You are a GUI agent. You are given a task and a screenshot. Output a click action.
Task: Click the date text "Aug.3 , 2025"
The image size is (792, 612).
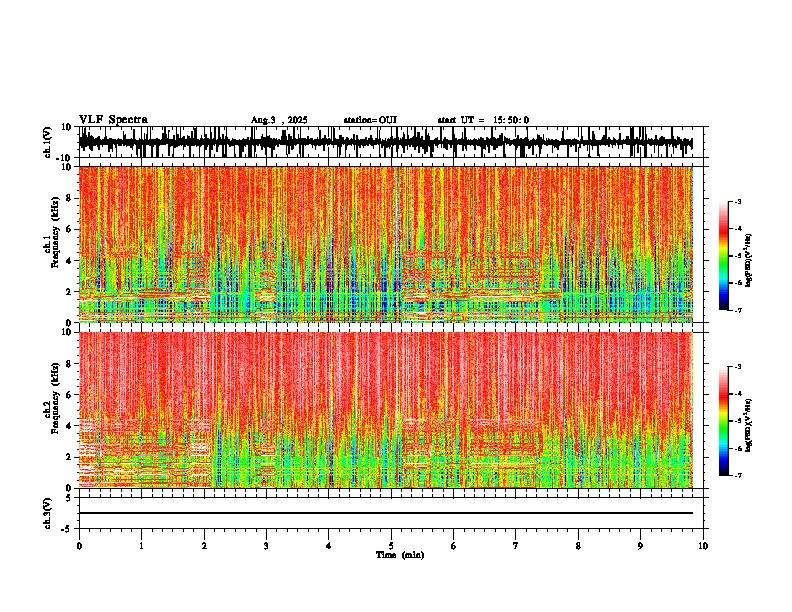pos(279,120)
